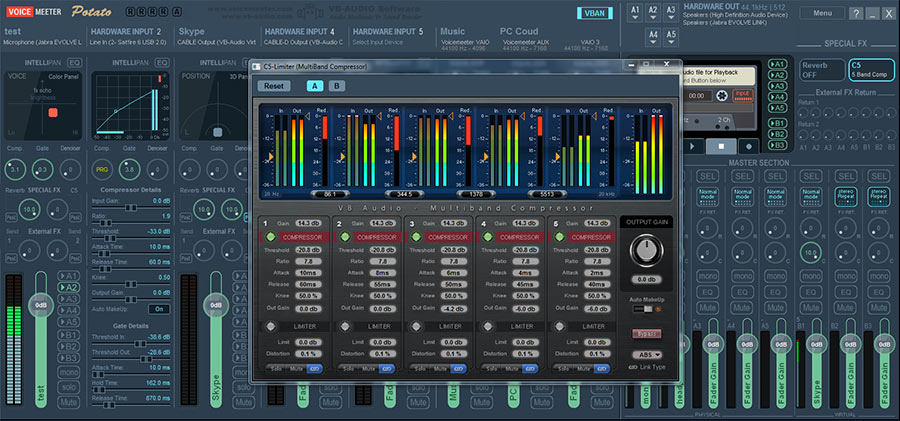Enable the band 5 limiter diamond button
Image resolution: width=900 pixels, height=421 pixels.
click(558, 326)
